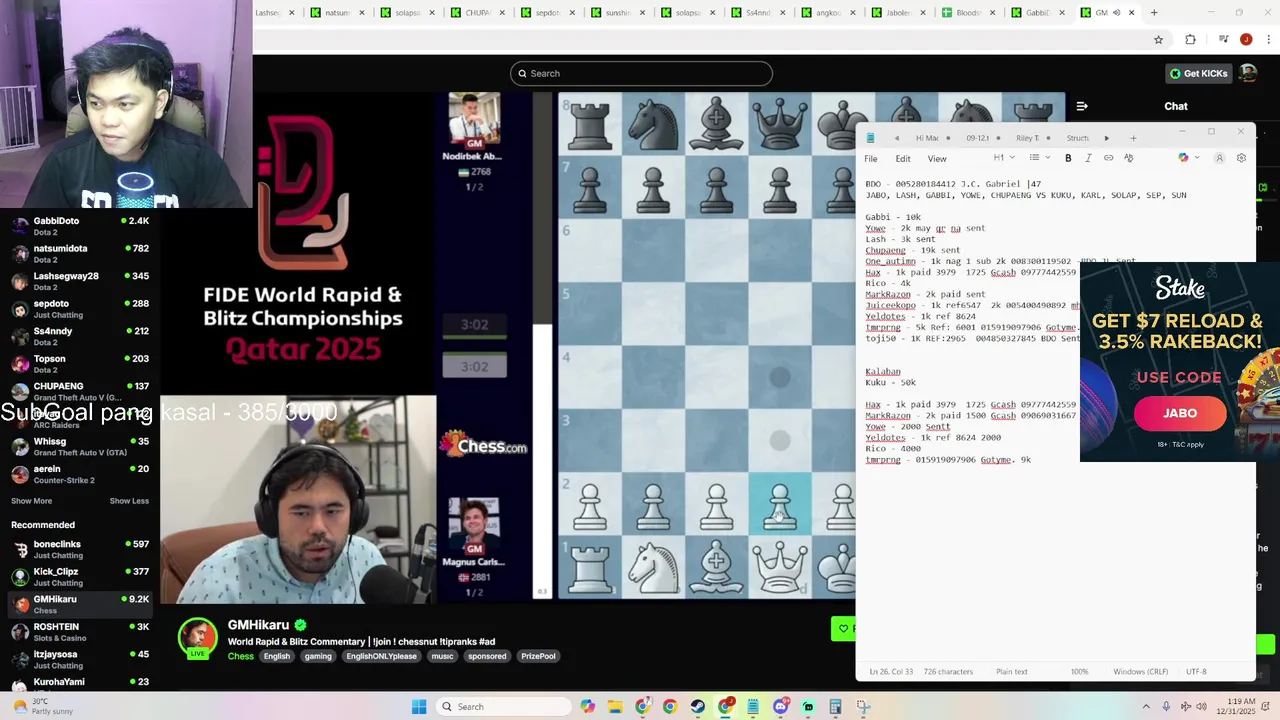The image size is (1280, 720).
Task: Open Notepad File menu
Action: [x=871, y=159]
